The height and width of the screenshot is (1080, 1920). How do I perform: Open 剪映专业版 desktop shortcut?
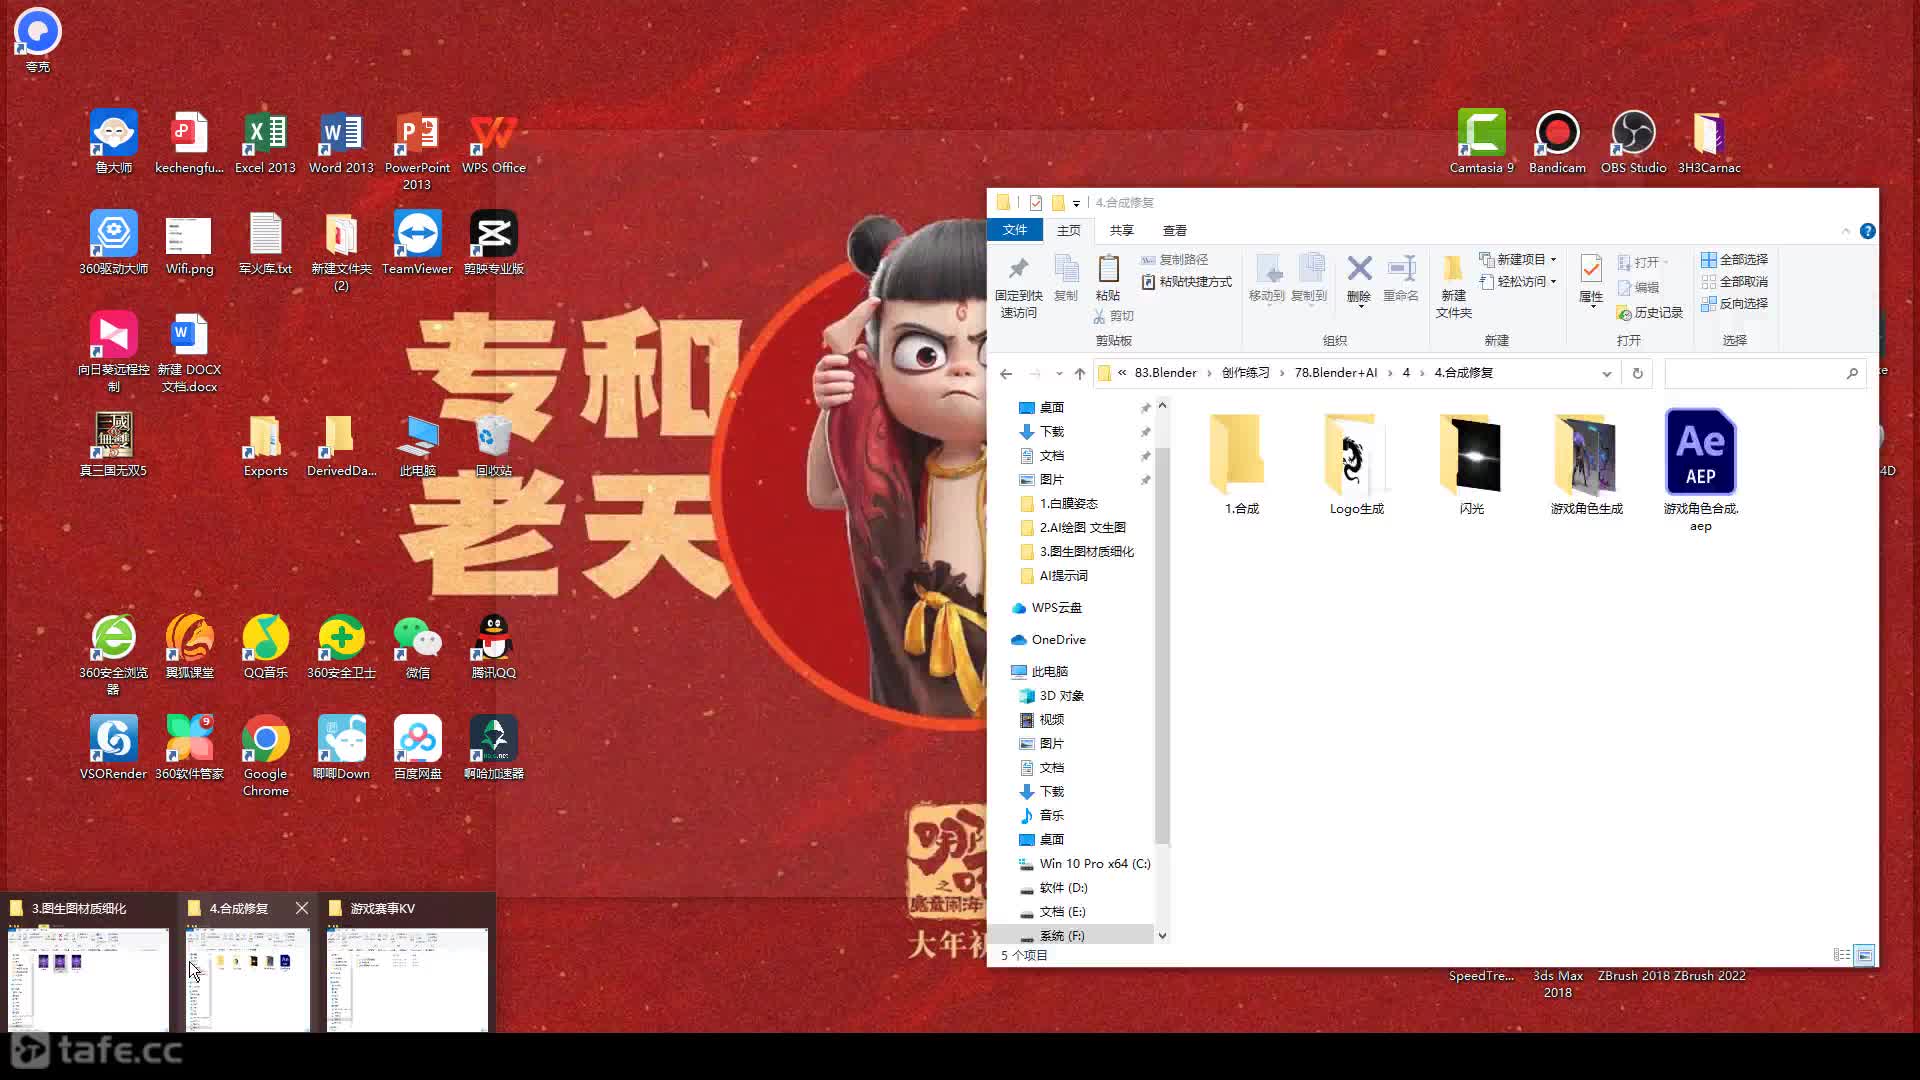(x=493, y=242)
